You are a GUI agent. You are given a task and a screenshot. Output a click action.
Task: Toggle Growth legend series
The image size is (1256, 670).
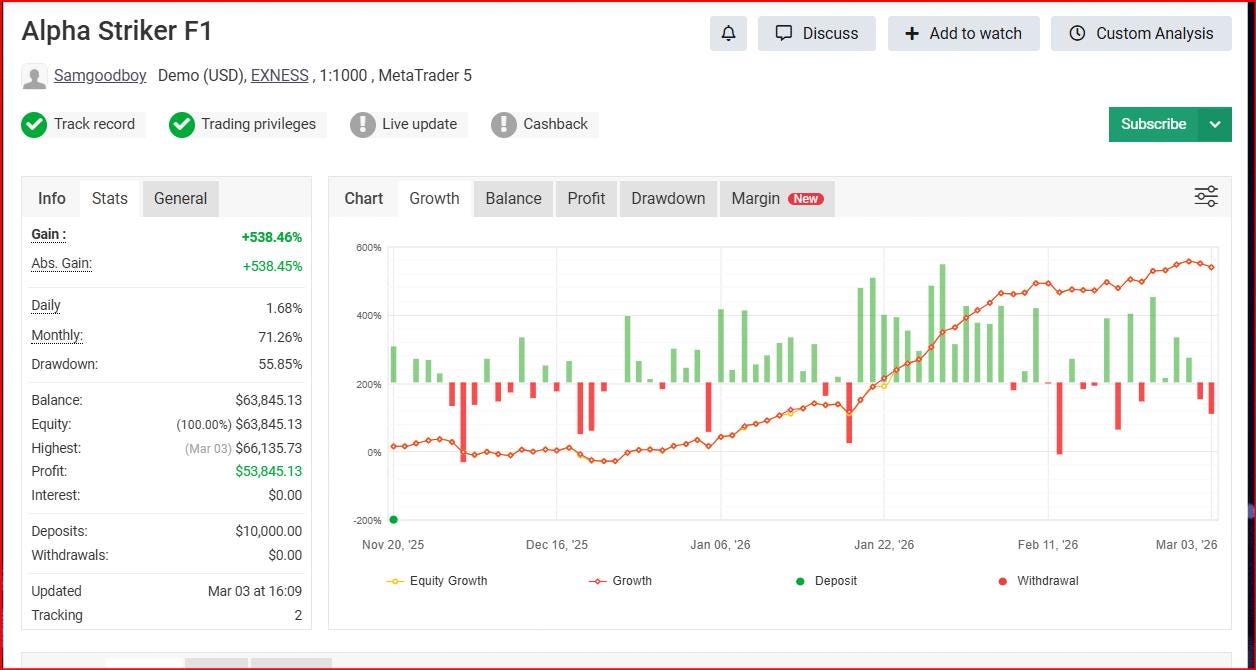coord(620,581)
